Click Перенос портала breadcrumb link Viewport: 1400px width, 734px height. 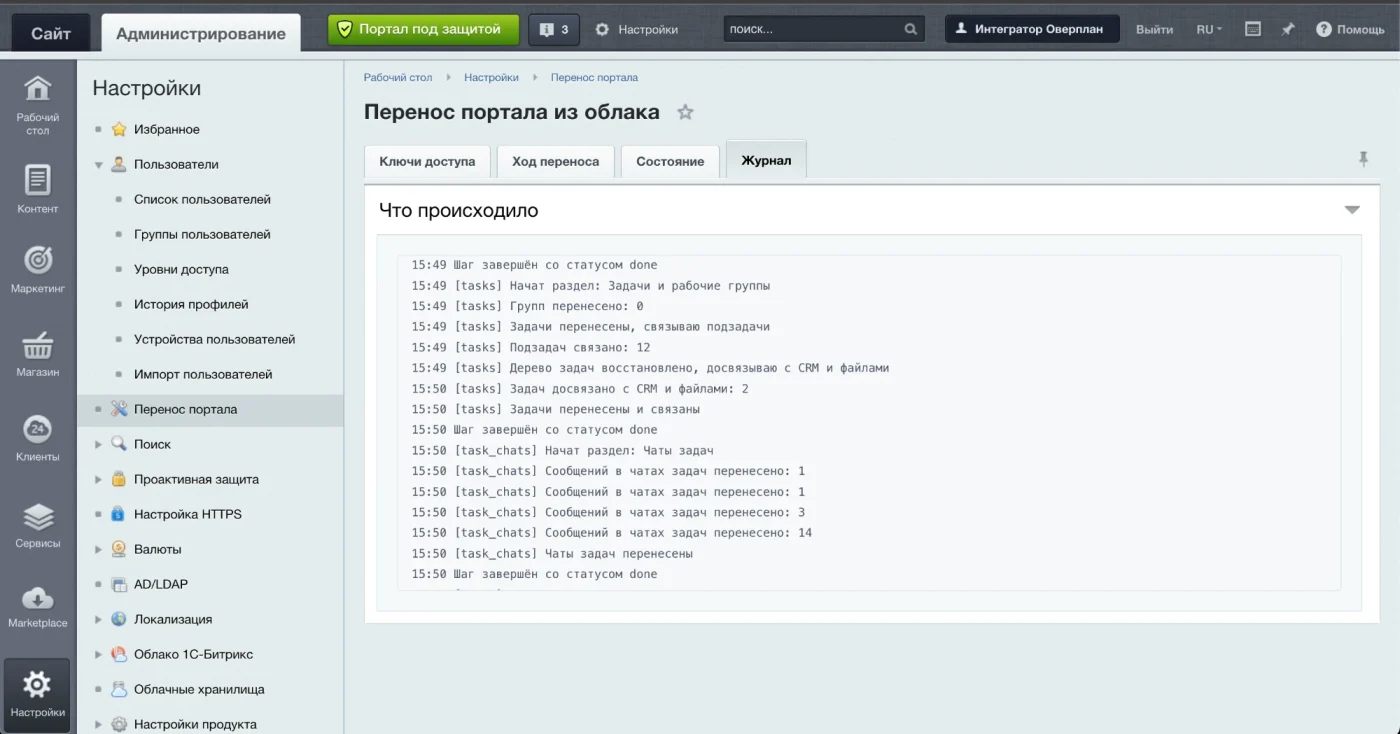tap(594, 77)
